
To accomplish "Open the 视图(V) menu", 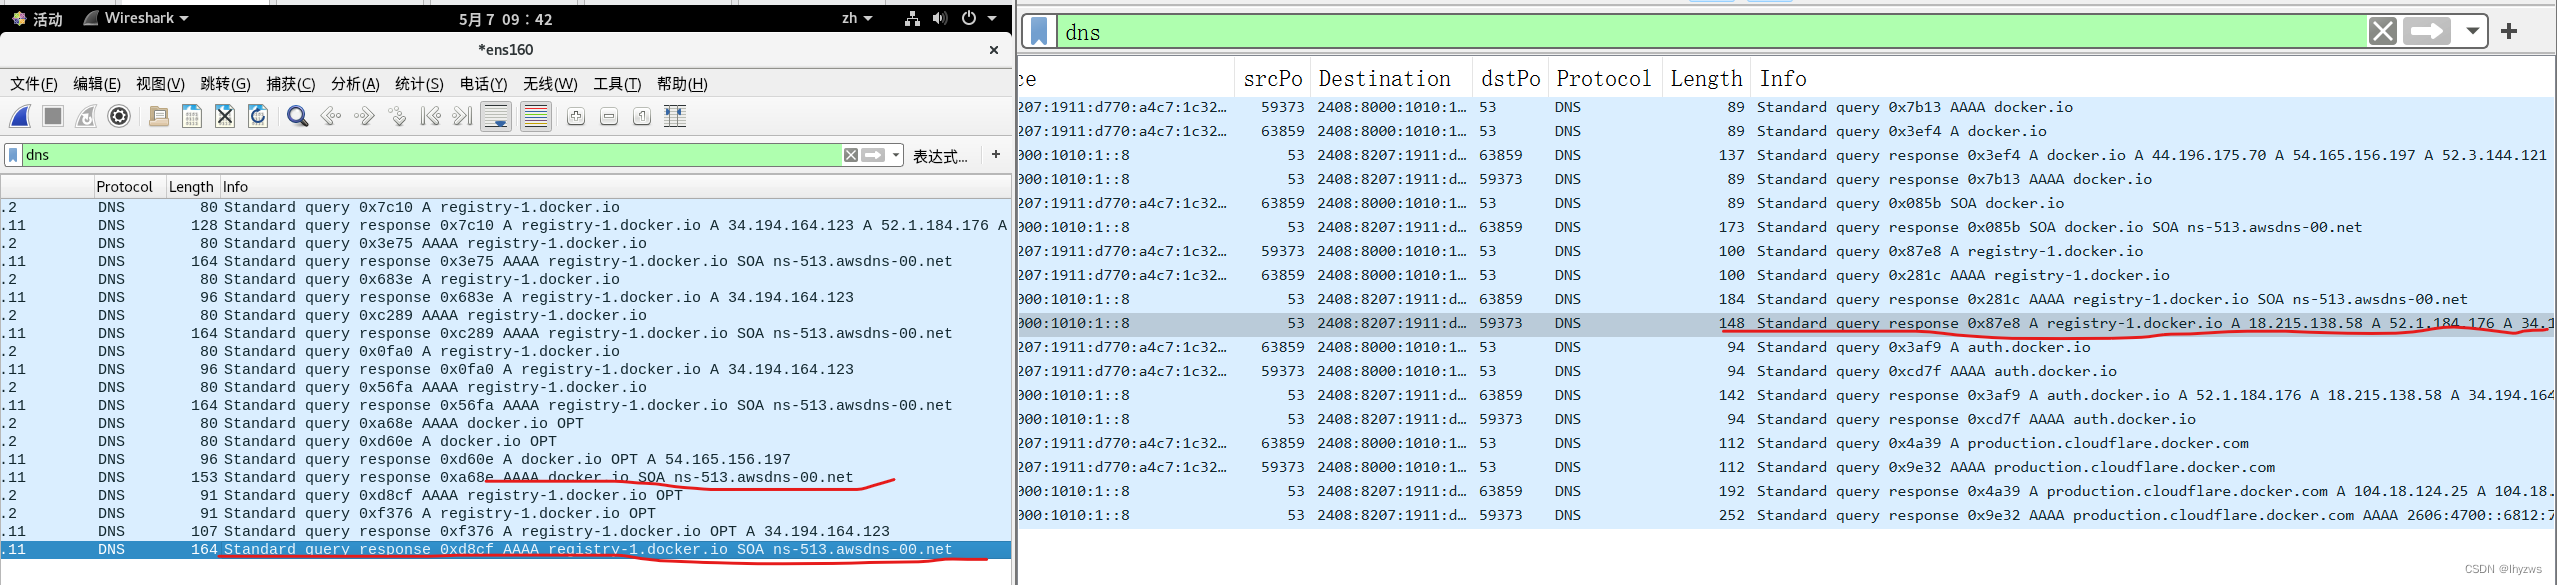I will [x=160, y=84].
